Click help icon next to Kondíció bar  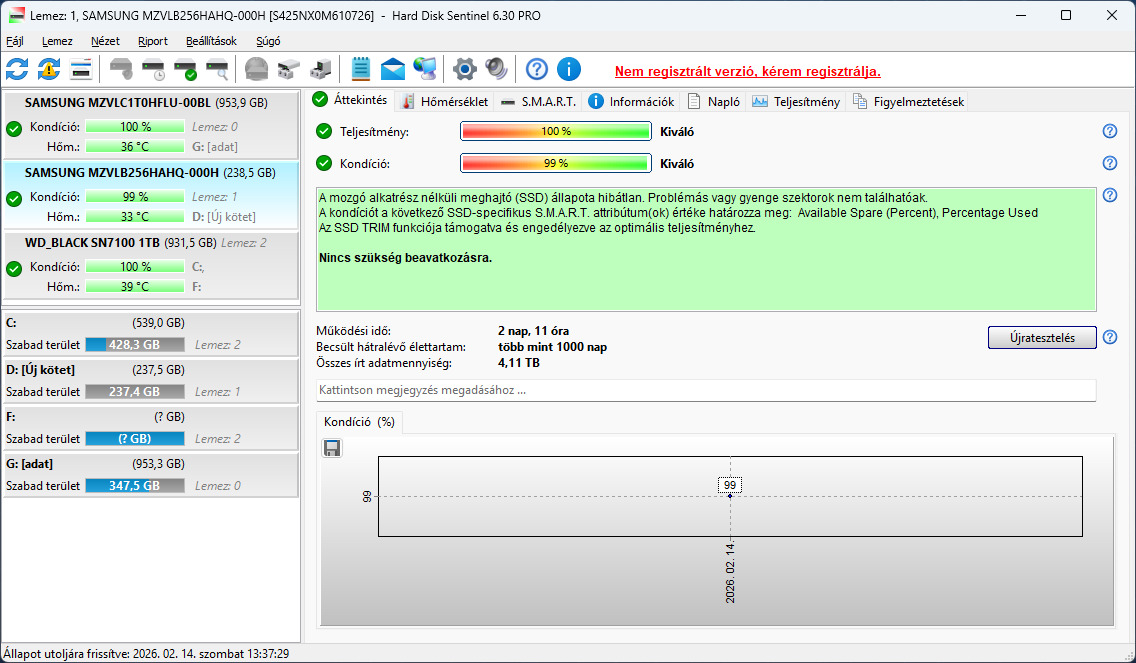pos(1109,163)
